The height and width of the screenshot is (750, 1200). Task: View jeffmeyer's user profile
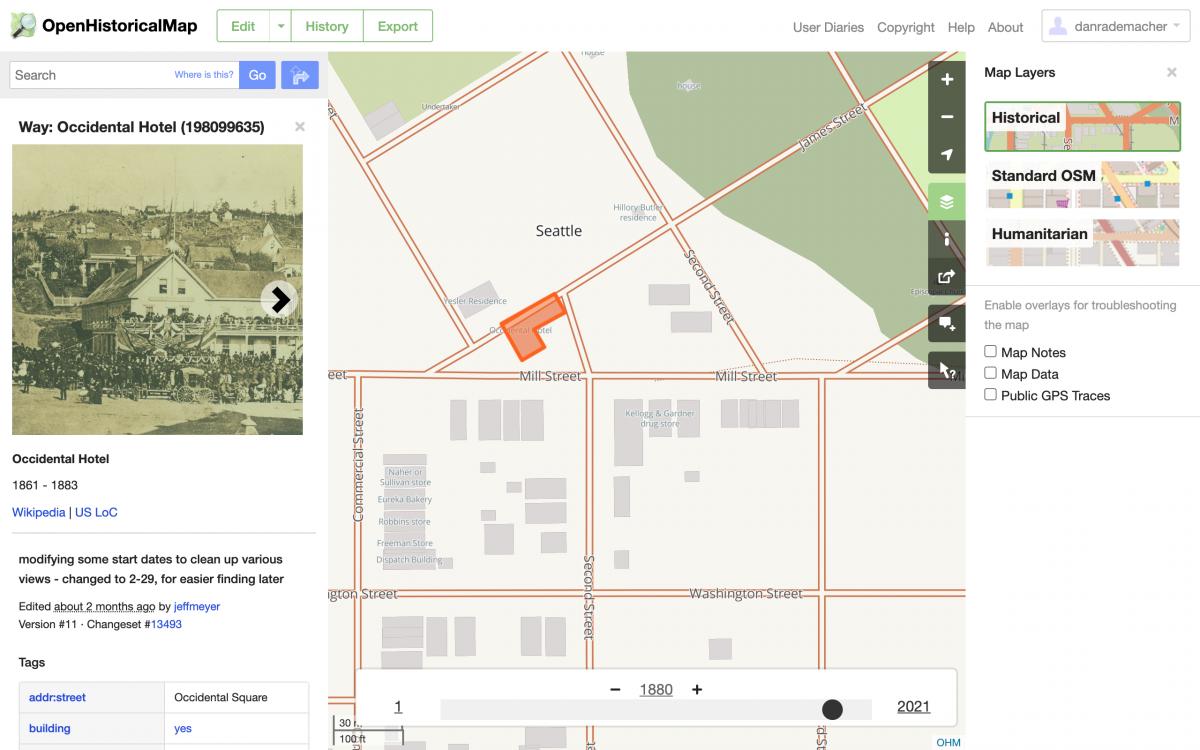[x=197, y=606]
